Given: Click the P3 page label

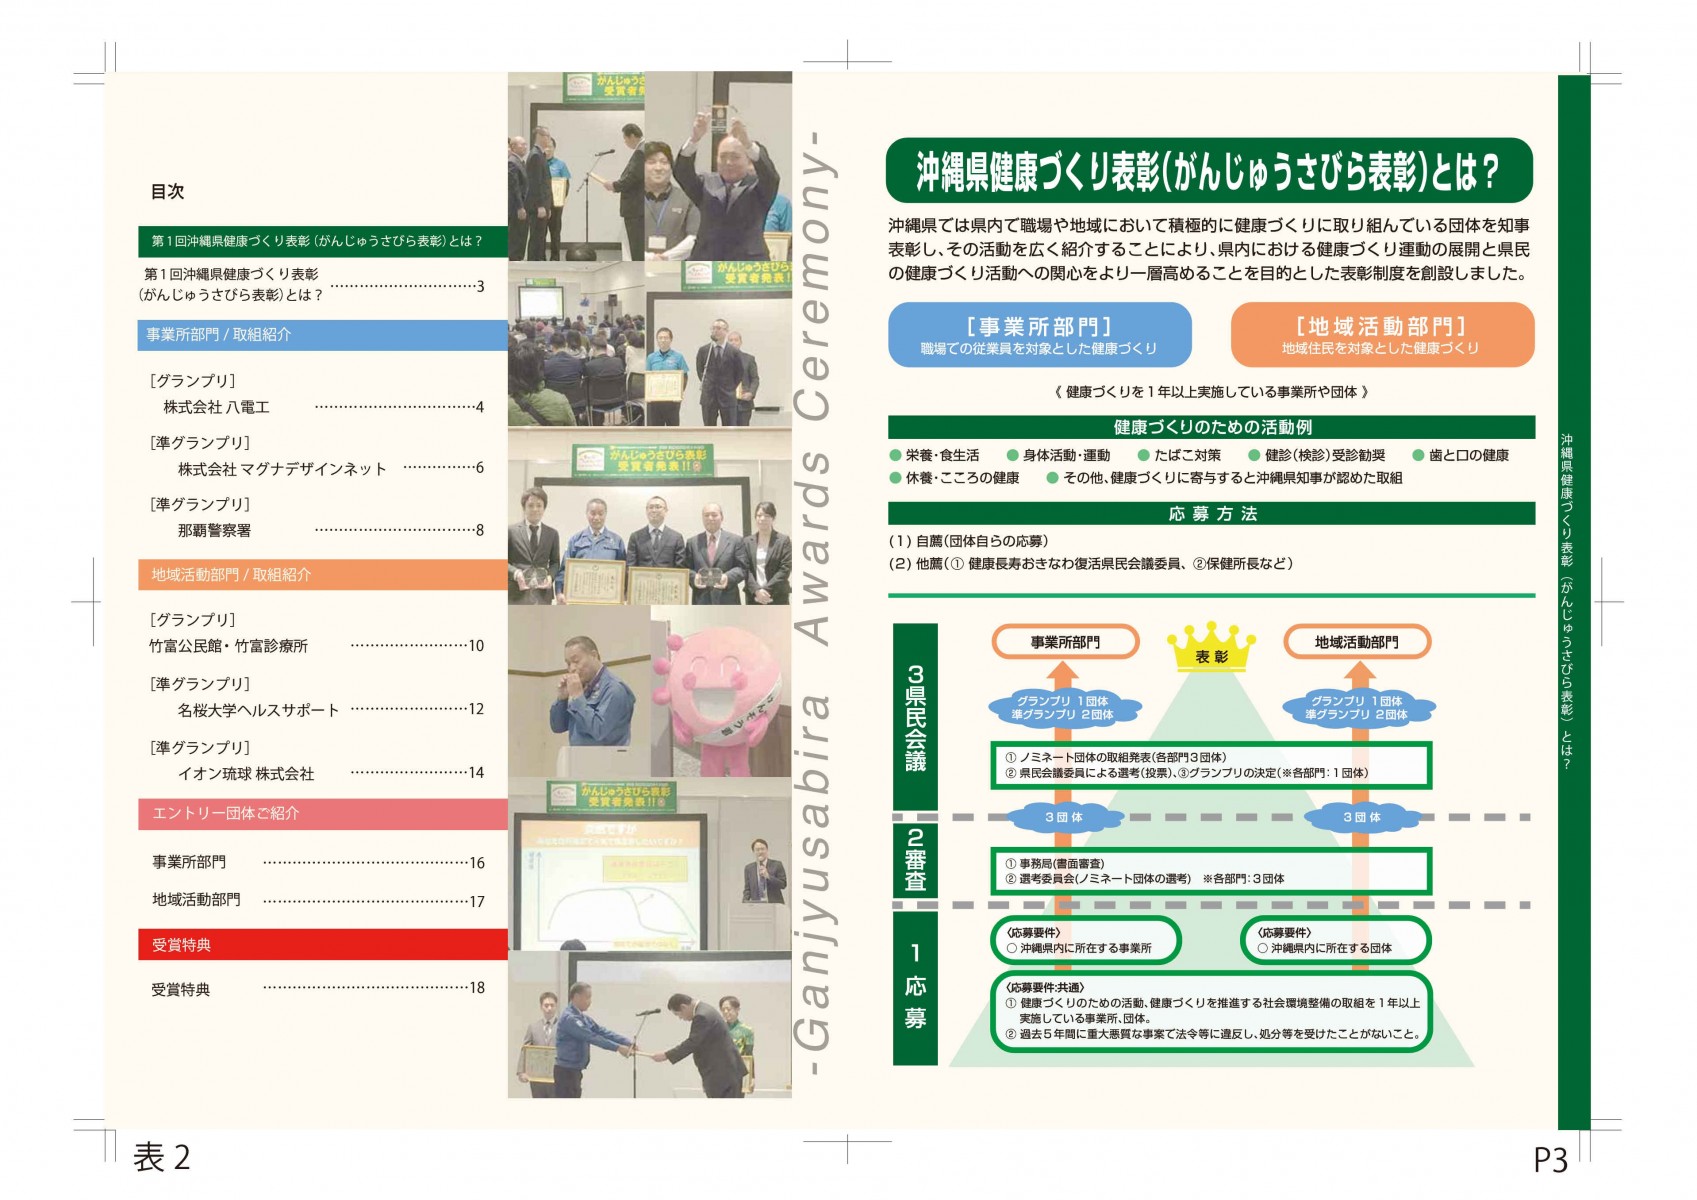Looking at the screenshot, I should click(1551, 1159).
